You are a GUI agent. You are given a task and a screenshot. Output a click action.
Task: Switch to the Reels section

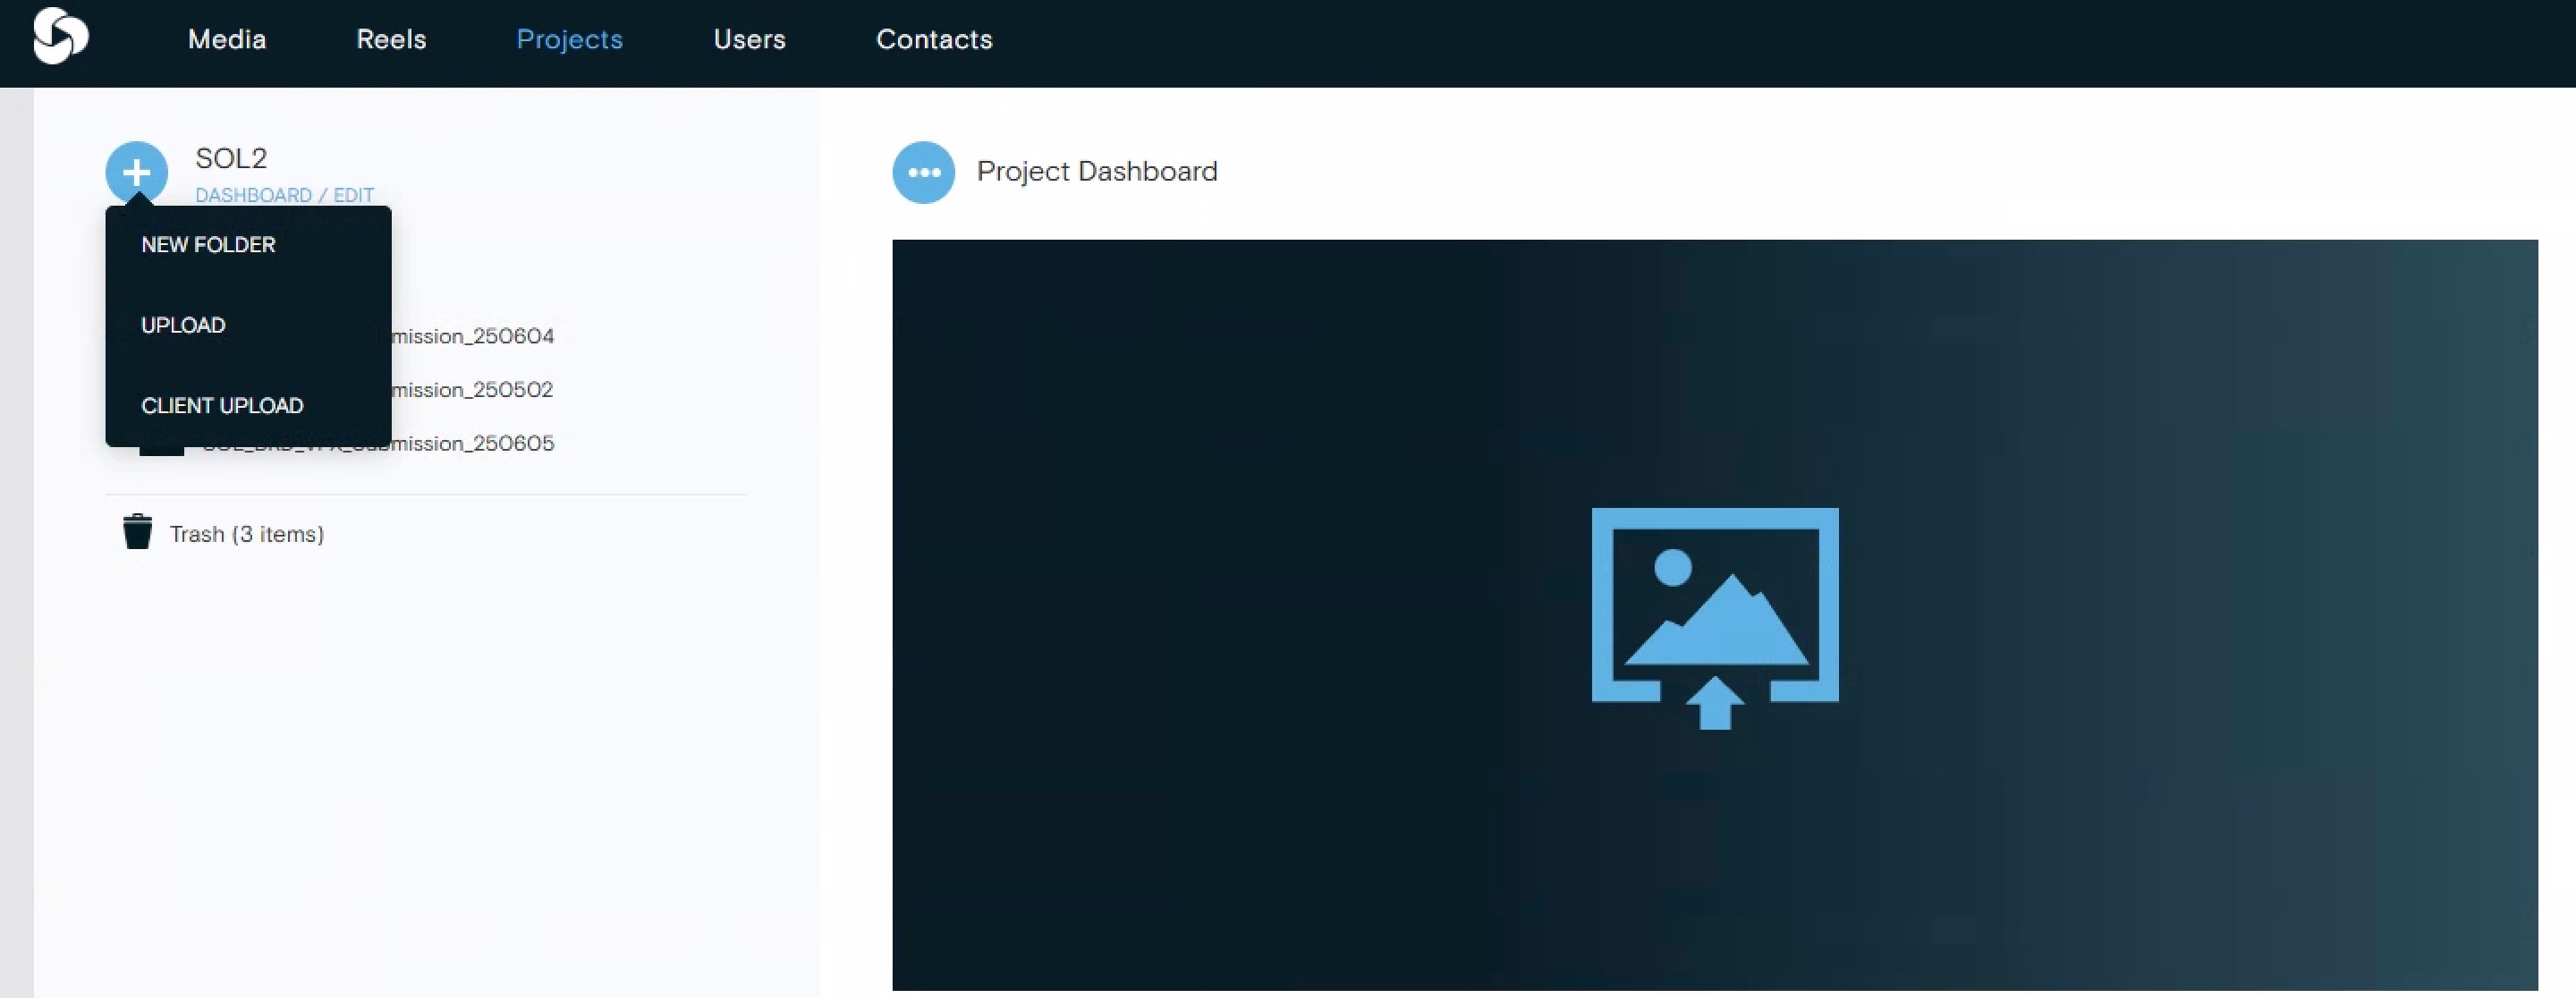click(x=391, y=39)
